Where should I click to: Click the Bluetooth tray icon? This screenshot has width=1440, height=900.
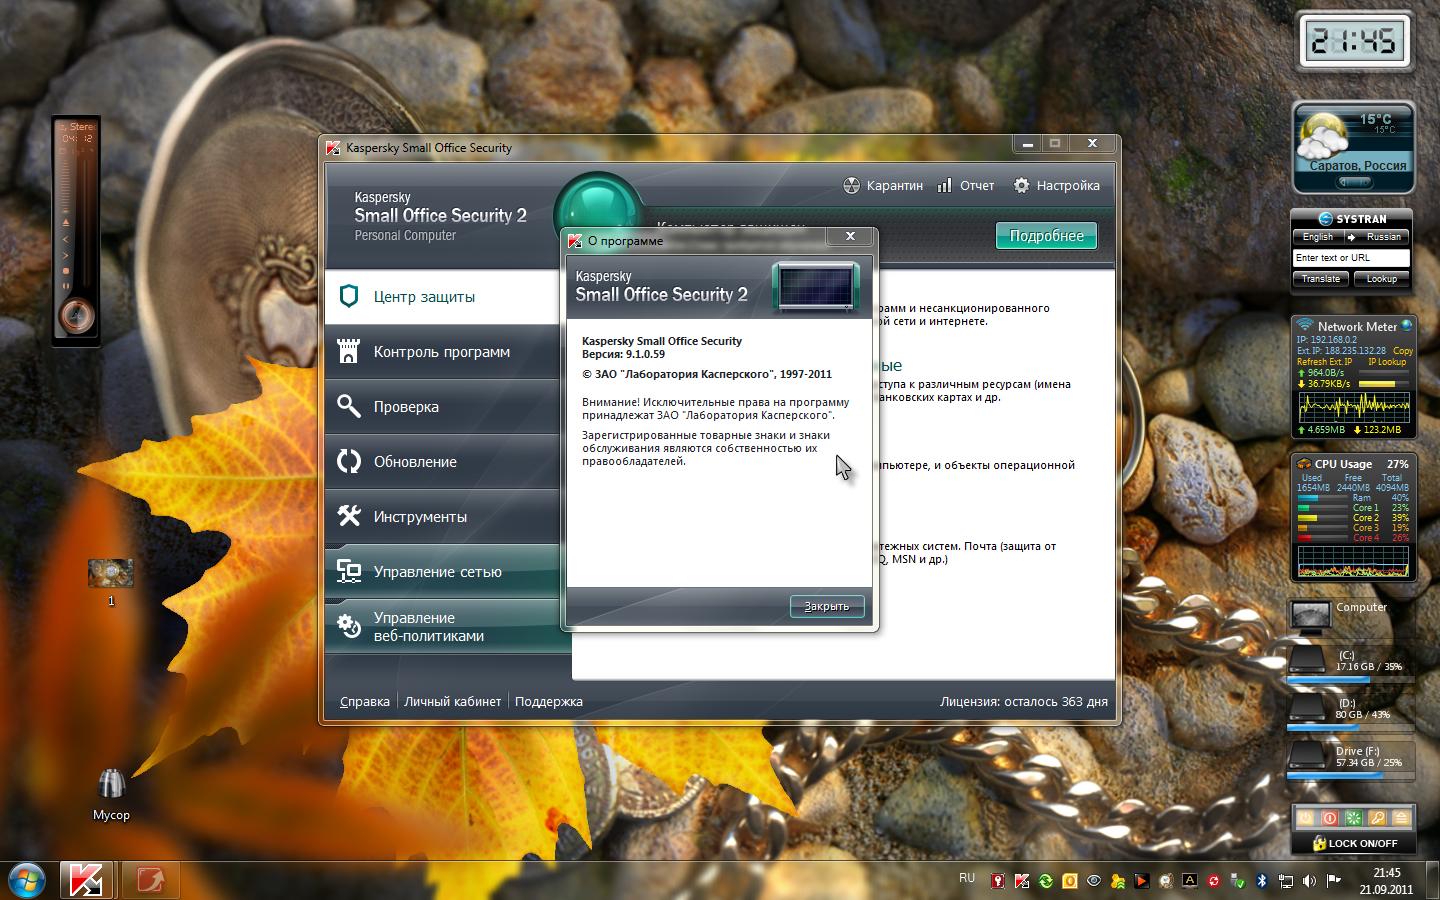(x=1262, y=881)
